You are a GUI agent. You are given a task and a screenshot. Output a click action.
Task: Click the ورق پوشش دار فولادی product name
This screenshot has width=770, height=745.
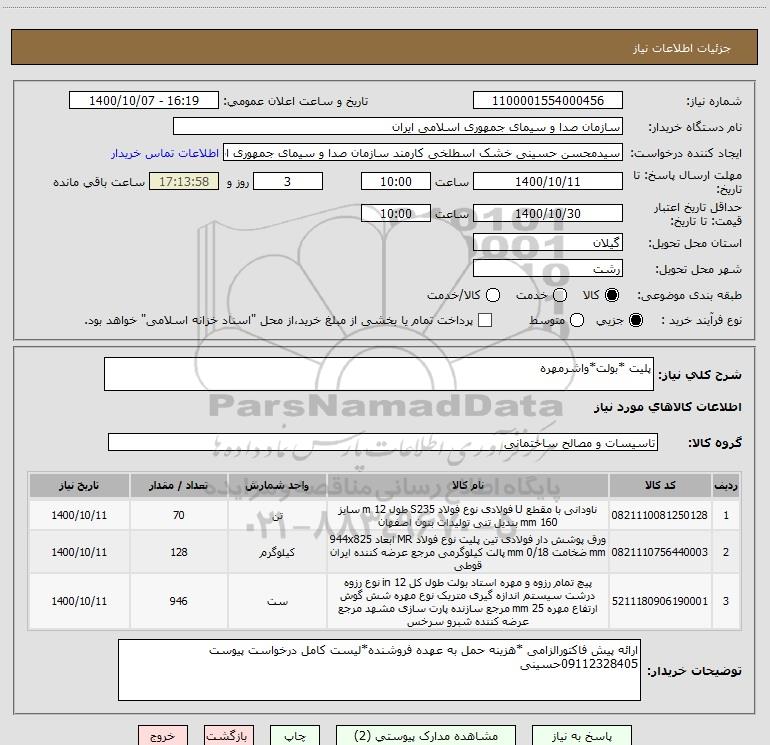tap(468, 552)
